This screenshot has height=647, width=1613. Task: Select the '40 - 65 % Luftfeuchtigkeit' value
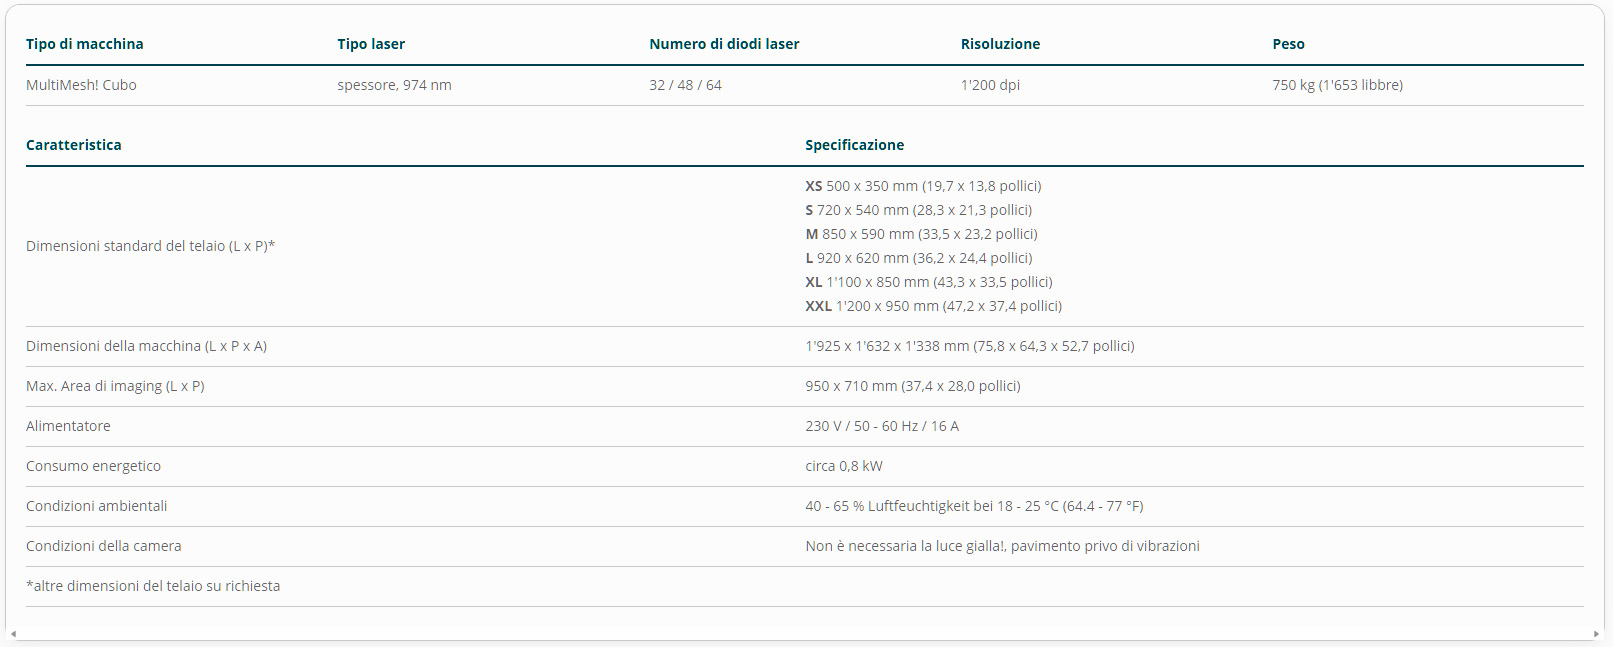pyautogui.click(x=974, y=506)
